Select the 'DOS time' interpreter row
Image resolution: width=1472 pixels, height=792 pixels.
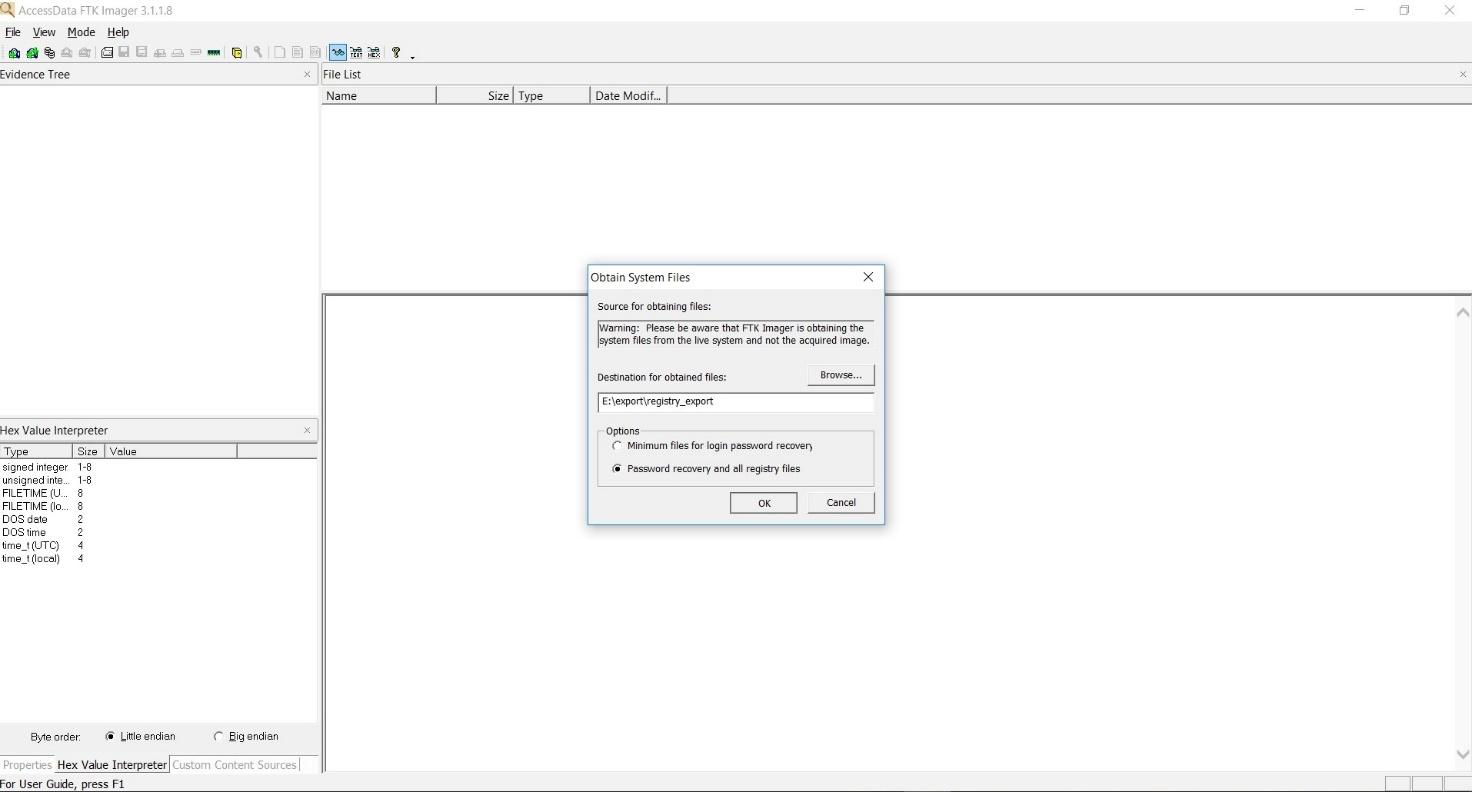158,532
